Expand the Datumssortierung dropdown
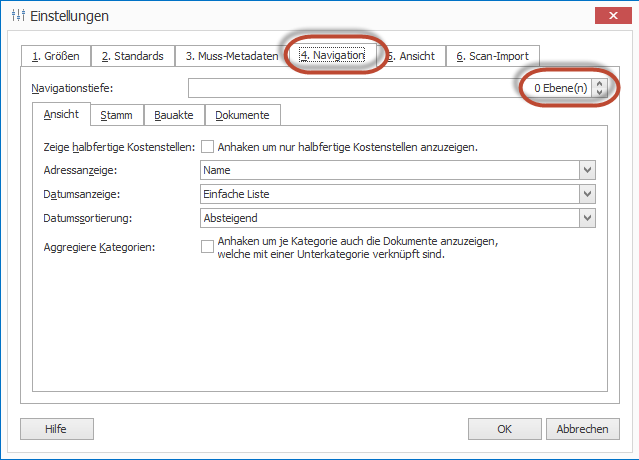The width and height of the screenshot is (639, 460). pos(588,217)
